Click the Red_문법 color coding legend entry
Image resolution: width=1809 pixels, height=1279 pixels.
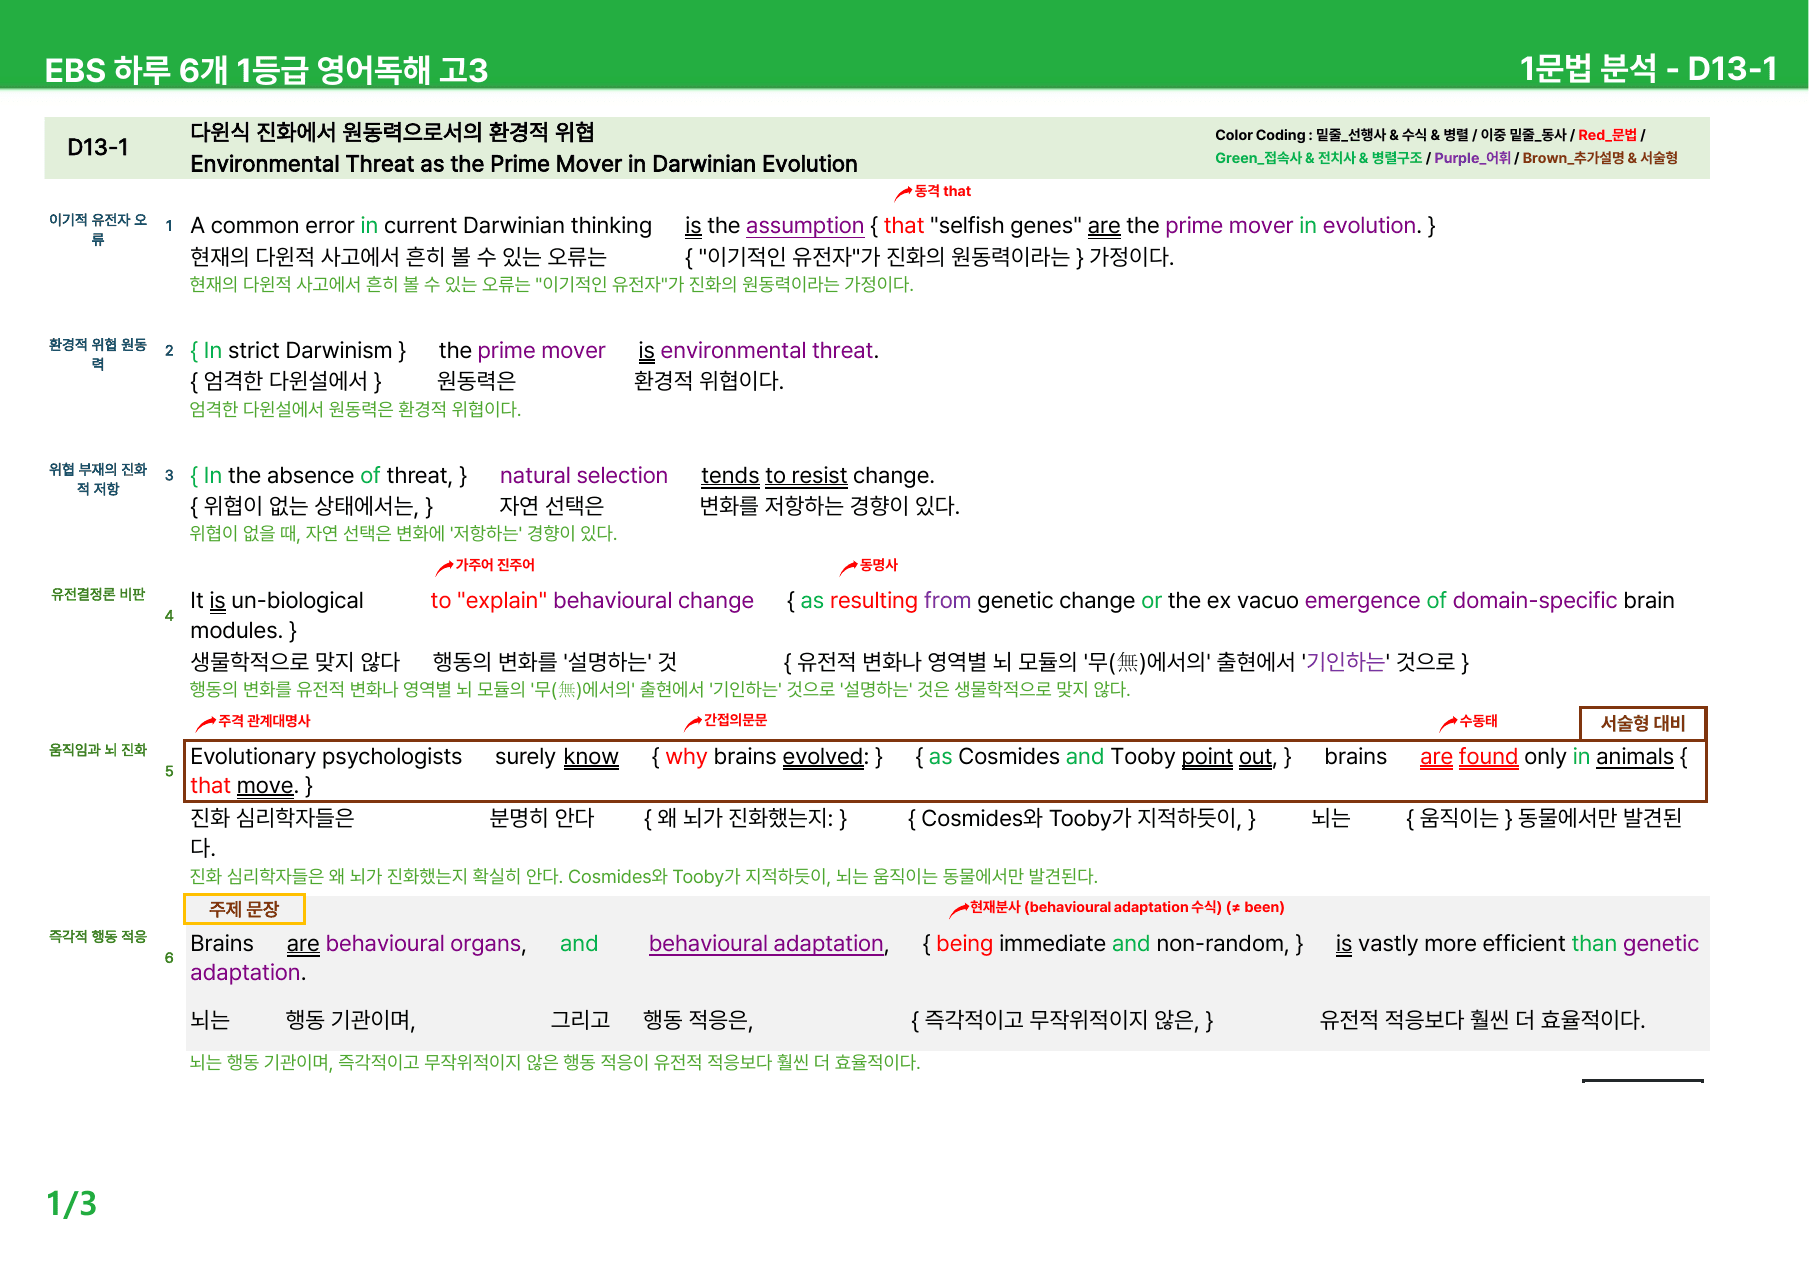pos(1607,135)
